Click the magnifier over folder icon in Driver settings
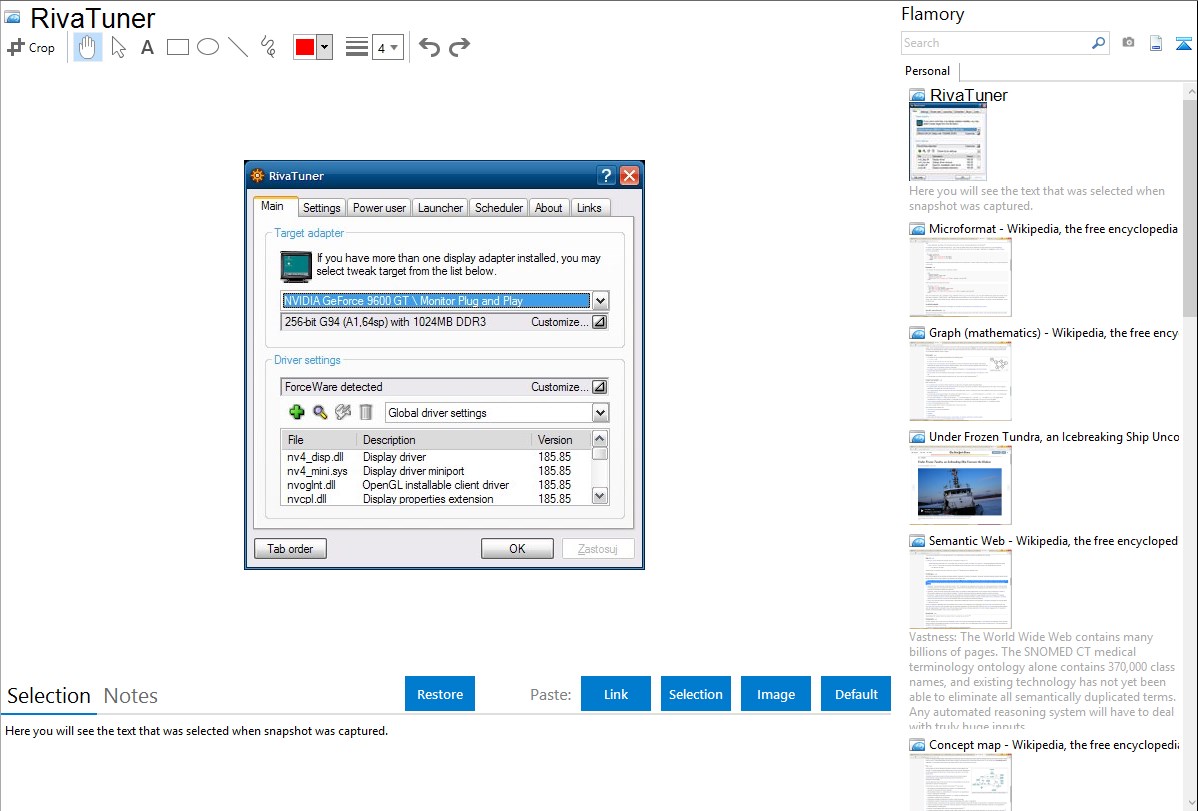 tap(320, 413)
